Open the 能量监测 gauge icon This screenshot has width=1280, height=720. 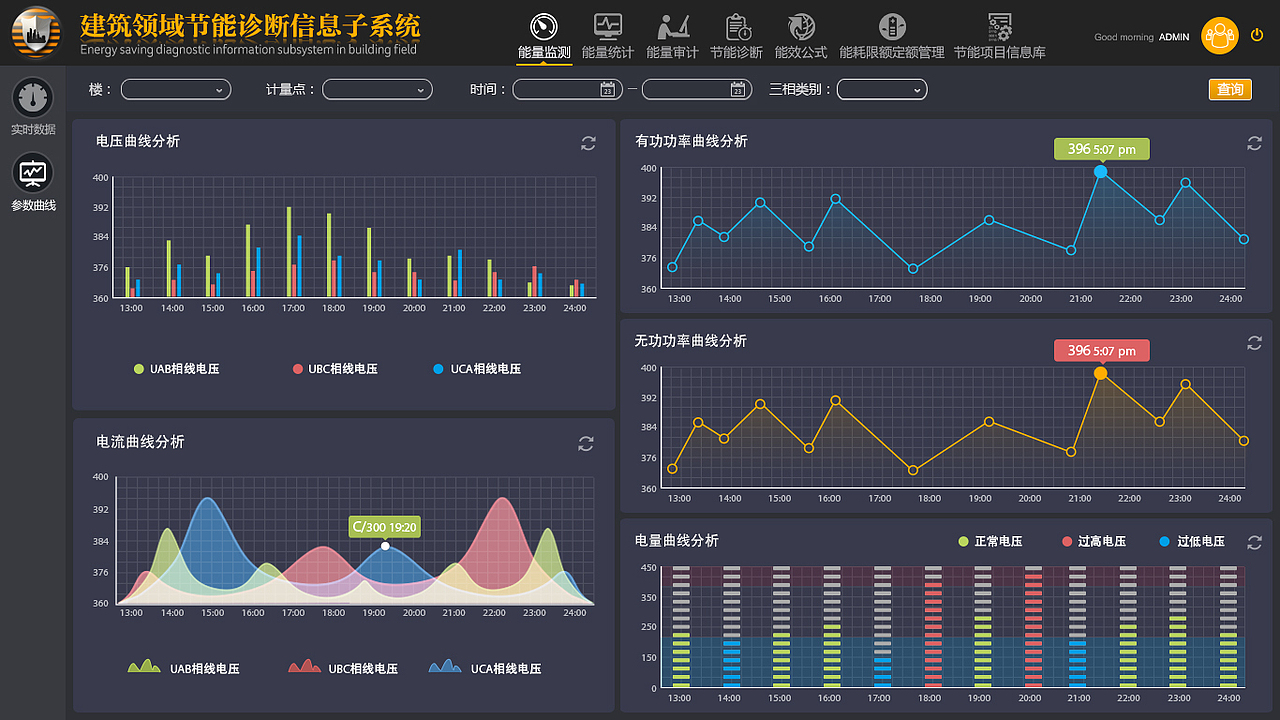click(544, 27)
